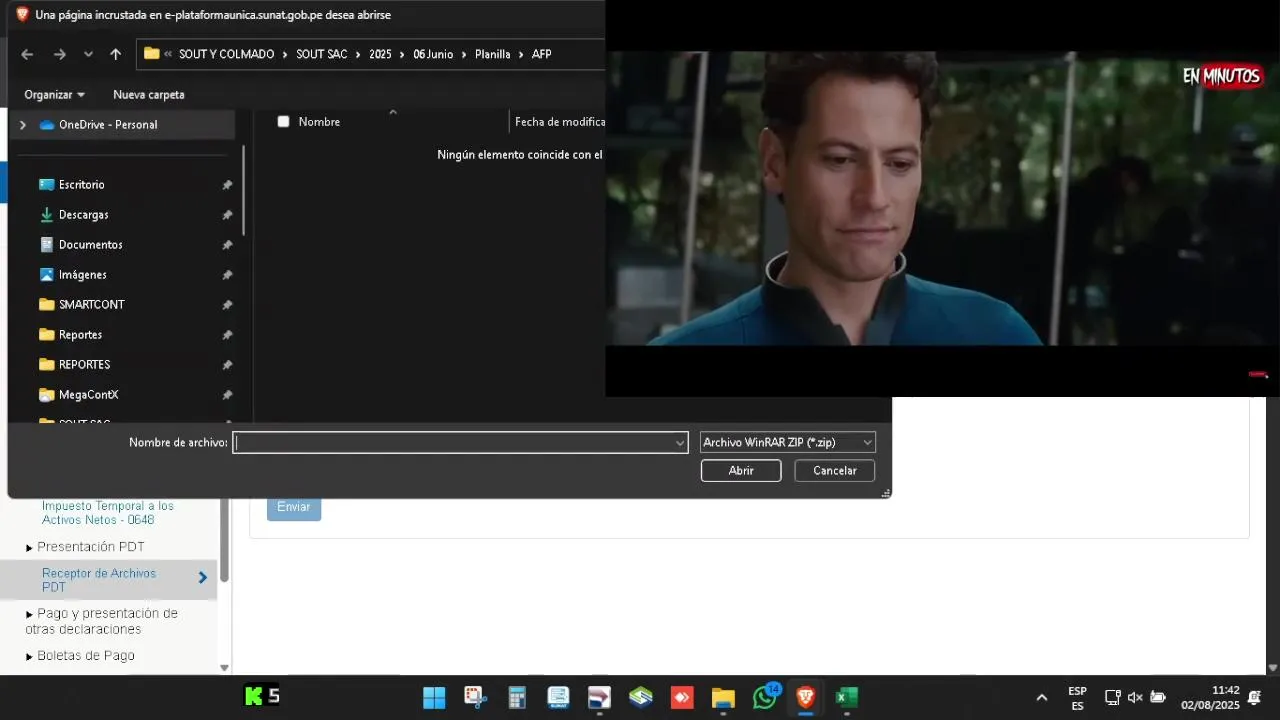Open Imágenes quick access folder
This screenshot has height=720, width=1280.
coord(82,275)
